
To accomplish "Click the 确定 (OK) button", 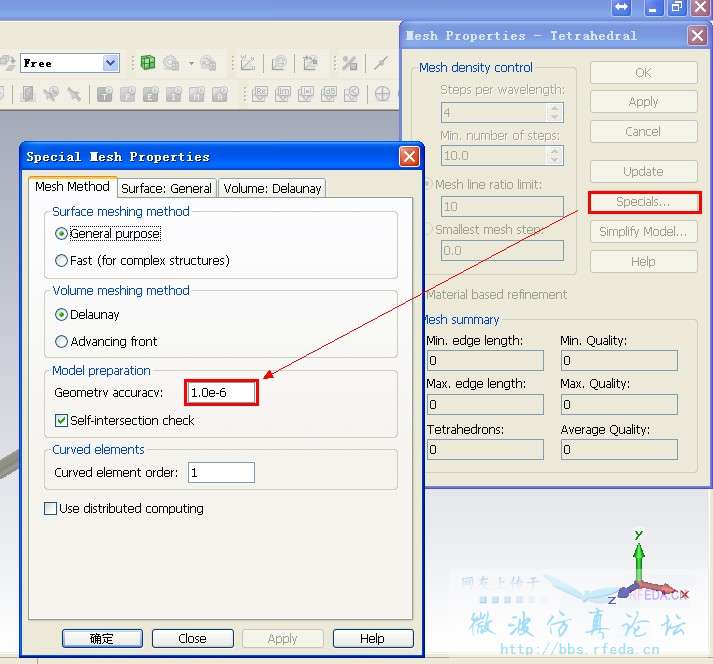I will point(102,639).
